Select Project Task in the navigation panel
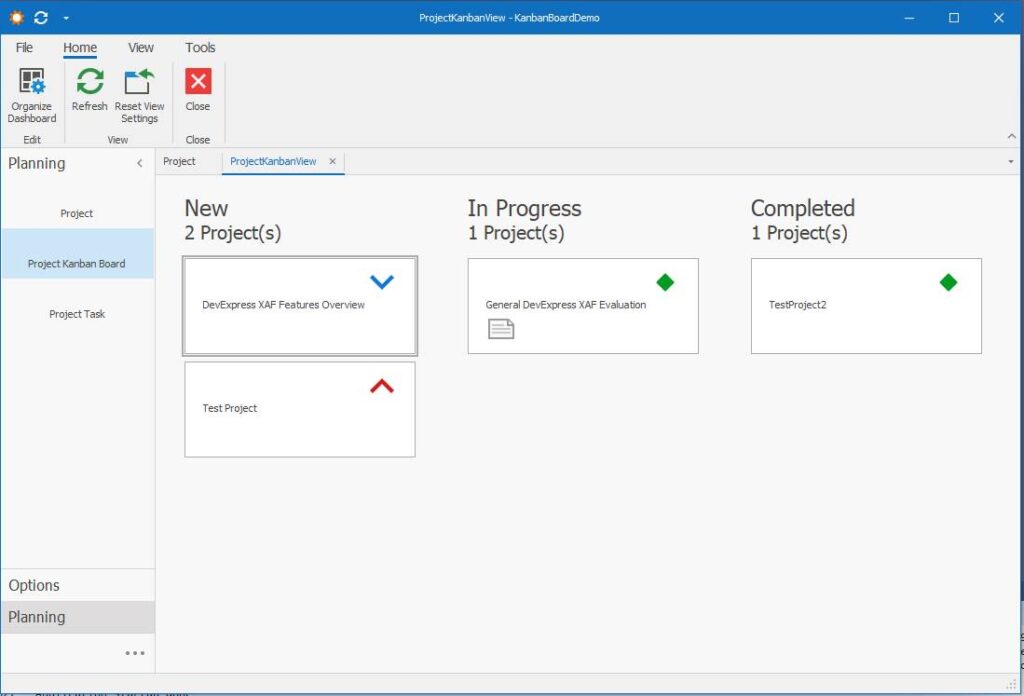The image size is (1024, 696). tap(77, 314)
